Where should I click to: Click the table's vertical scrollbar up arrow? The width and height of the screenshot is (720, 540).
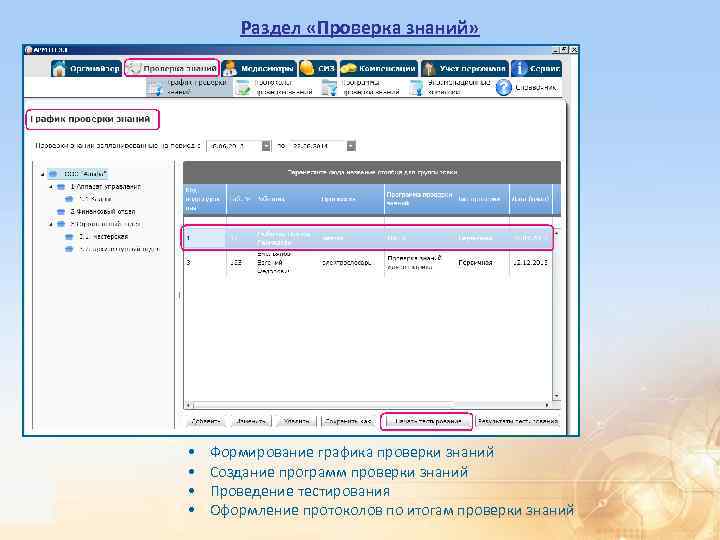556,233
